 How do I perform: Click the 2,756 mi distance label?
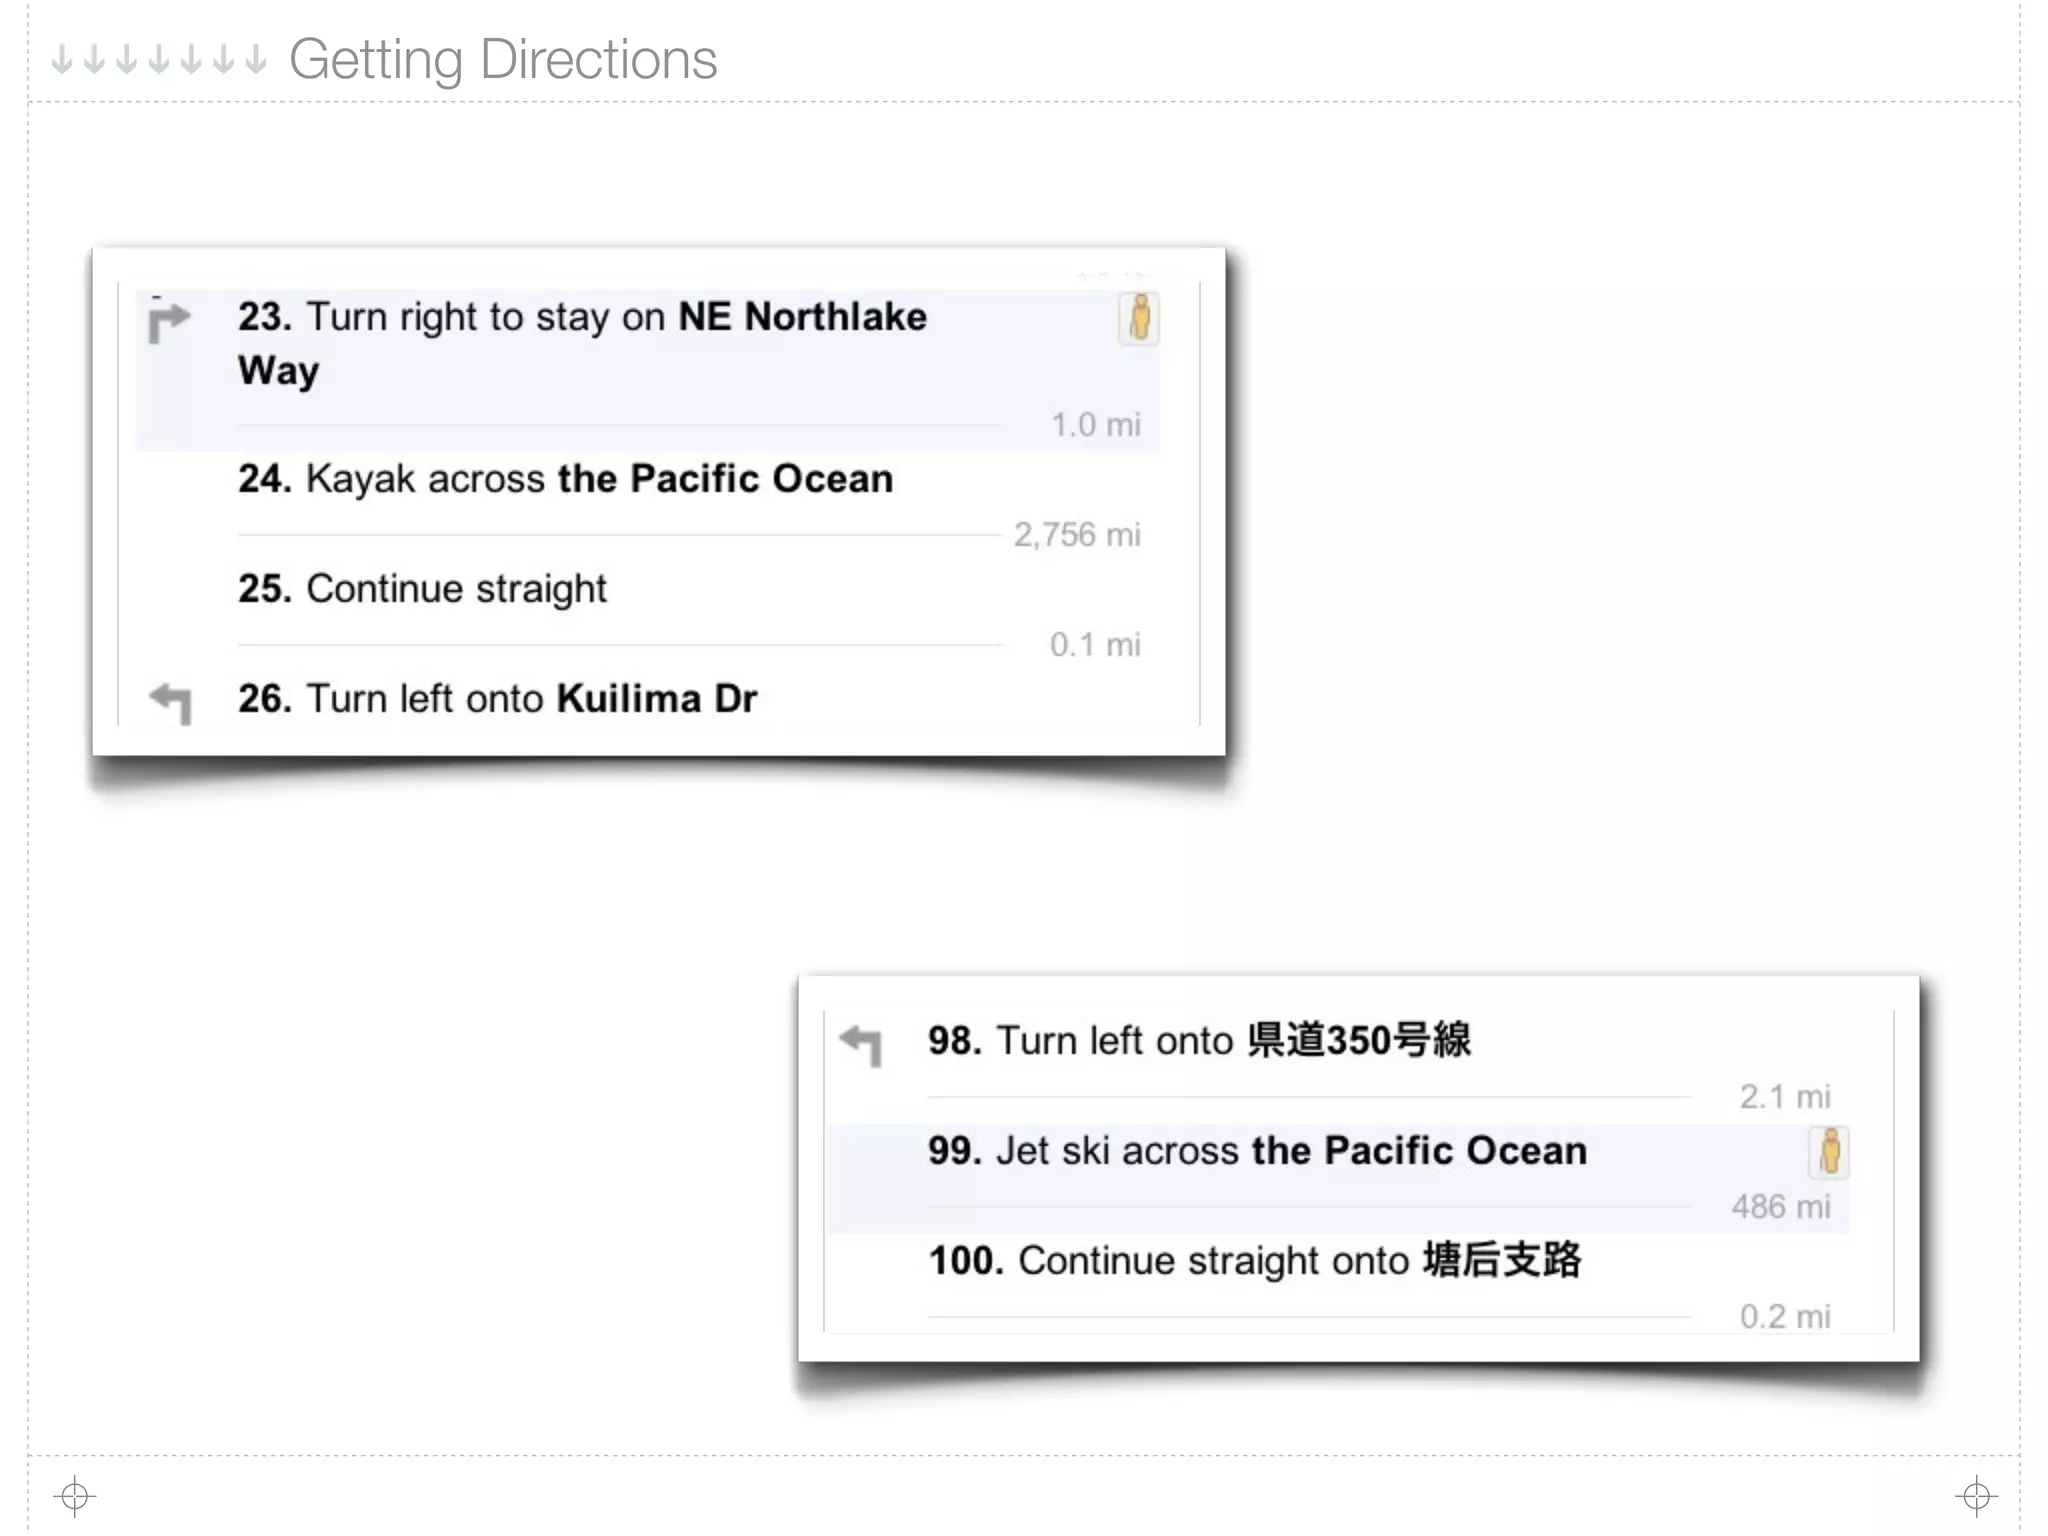tap(1077, 535)
